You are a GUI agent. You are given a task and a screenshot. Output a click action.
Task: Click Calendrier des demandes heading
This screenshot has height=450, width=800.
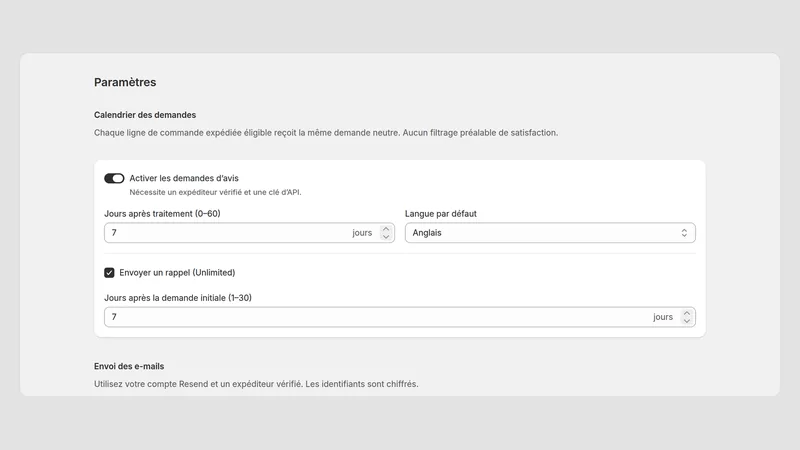(x=145, y=115)
